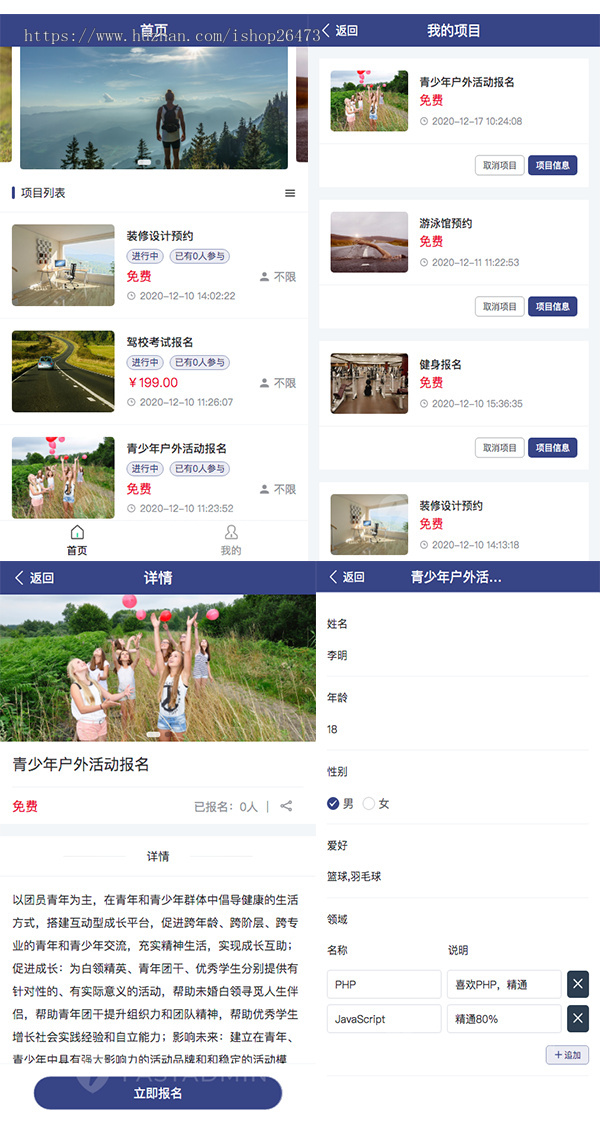Screen dimensions: 600x1122
Task: Click the large outdoor activity detail photo
Action: click(158, 668)
